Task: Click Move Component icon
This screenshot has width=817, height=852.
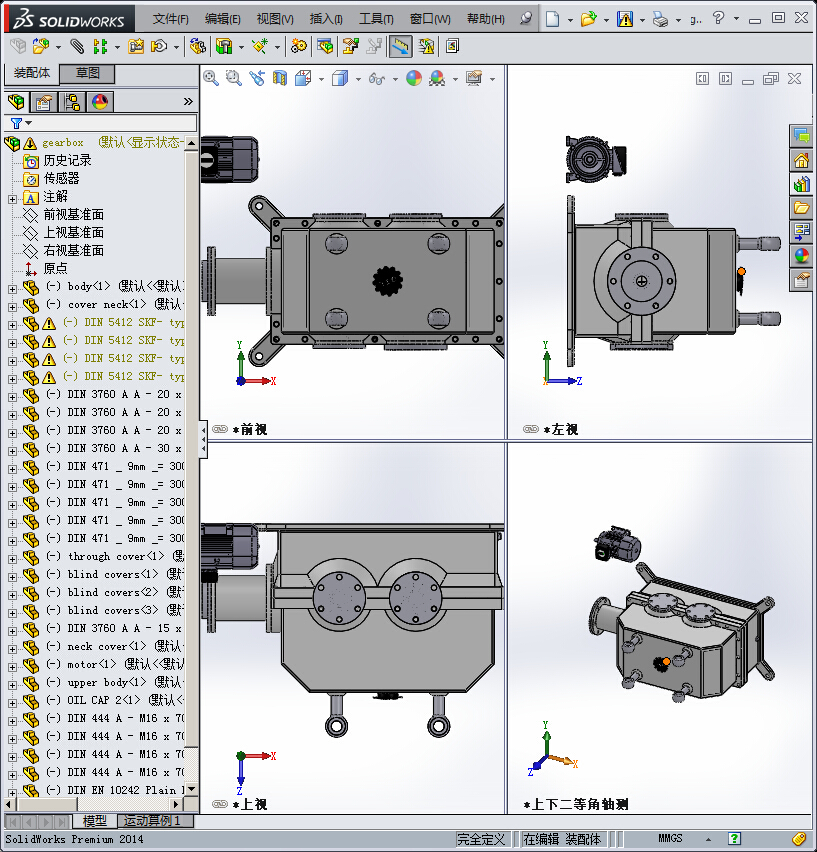Action: point(159,47)
